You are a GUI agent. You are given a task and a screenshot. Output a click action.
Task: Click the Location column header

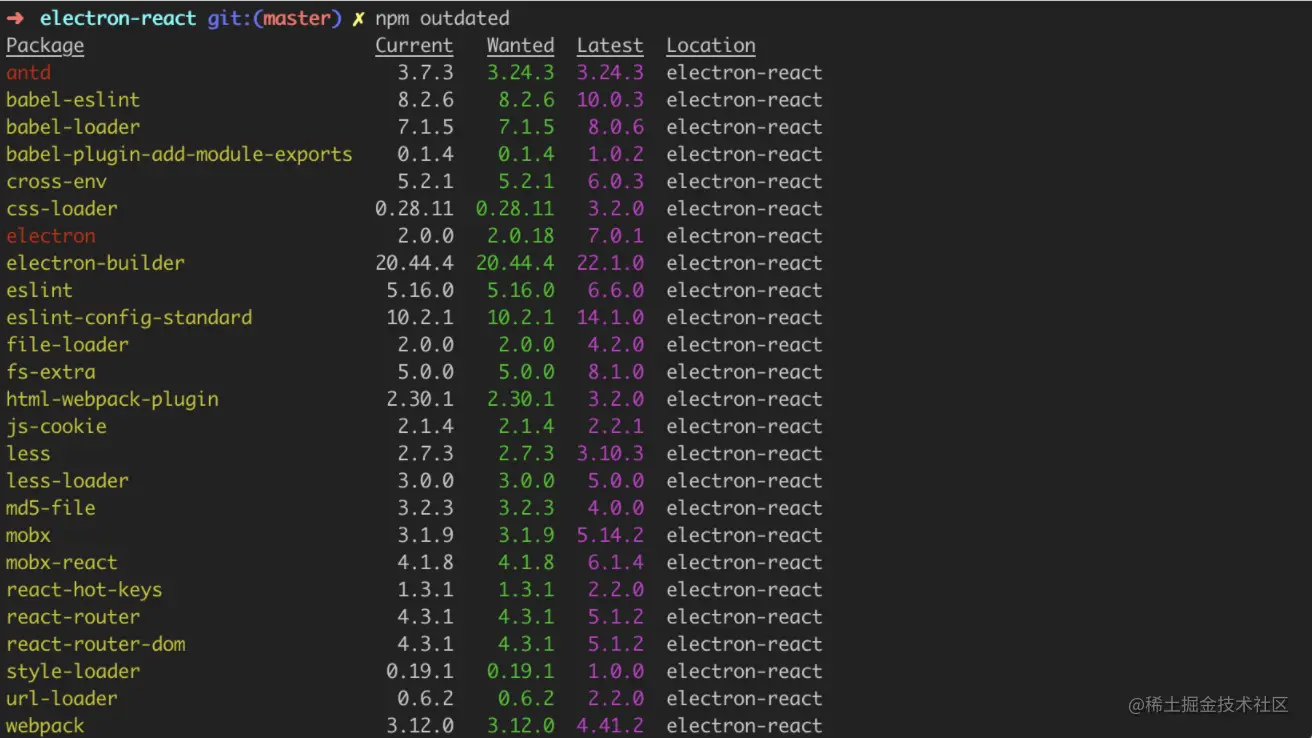711,46
